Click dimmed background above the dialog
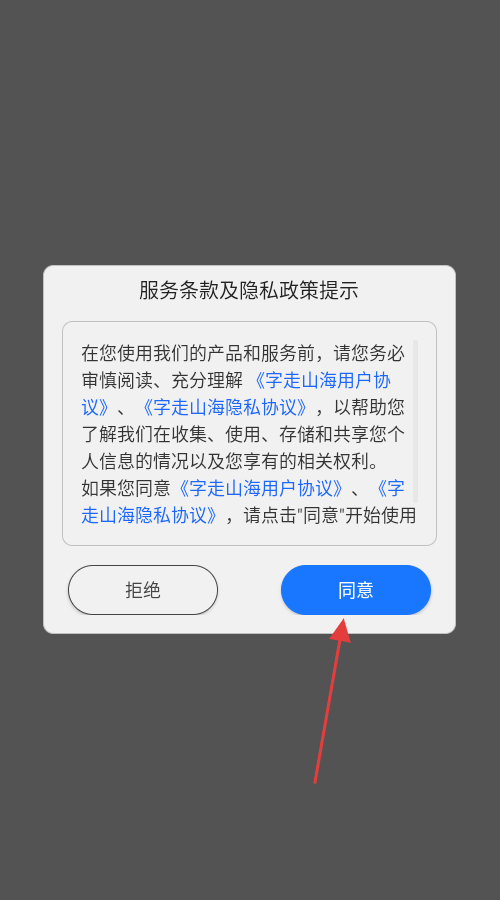The height and width of the screenshot is (900, 500). pos(250,132)
